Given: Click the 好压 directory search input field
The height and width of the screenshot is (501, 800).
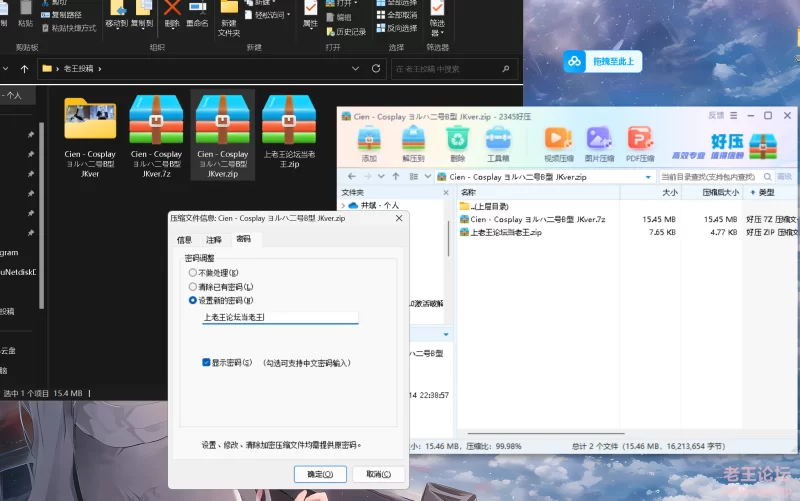Looking at the screenshot, I should point(711,177).
